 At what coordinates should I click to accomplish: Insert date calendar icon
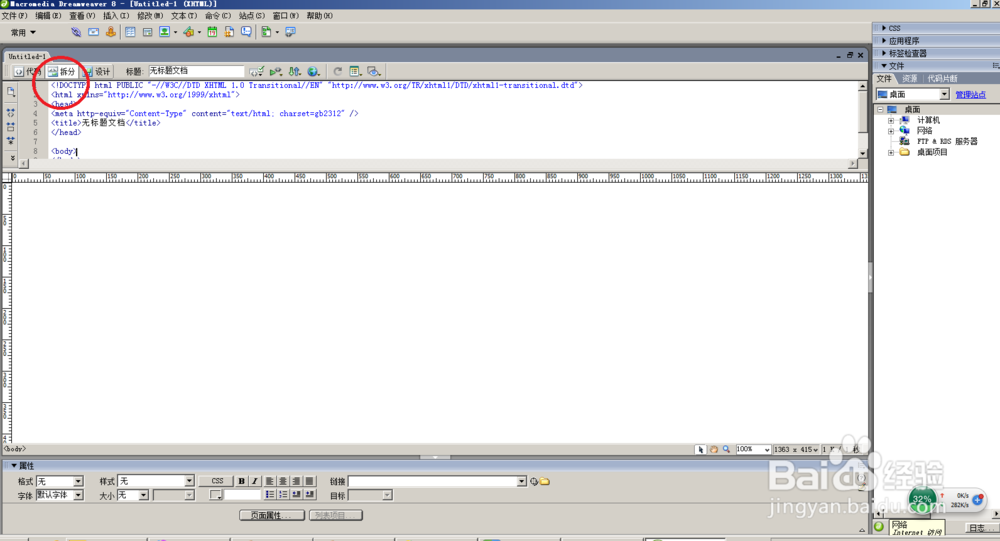(212, 32)
